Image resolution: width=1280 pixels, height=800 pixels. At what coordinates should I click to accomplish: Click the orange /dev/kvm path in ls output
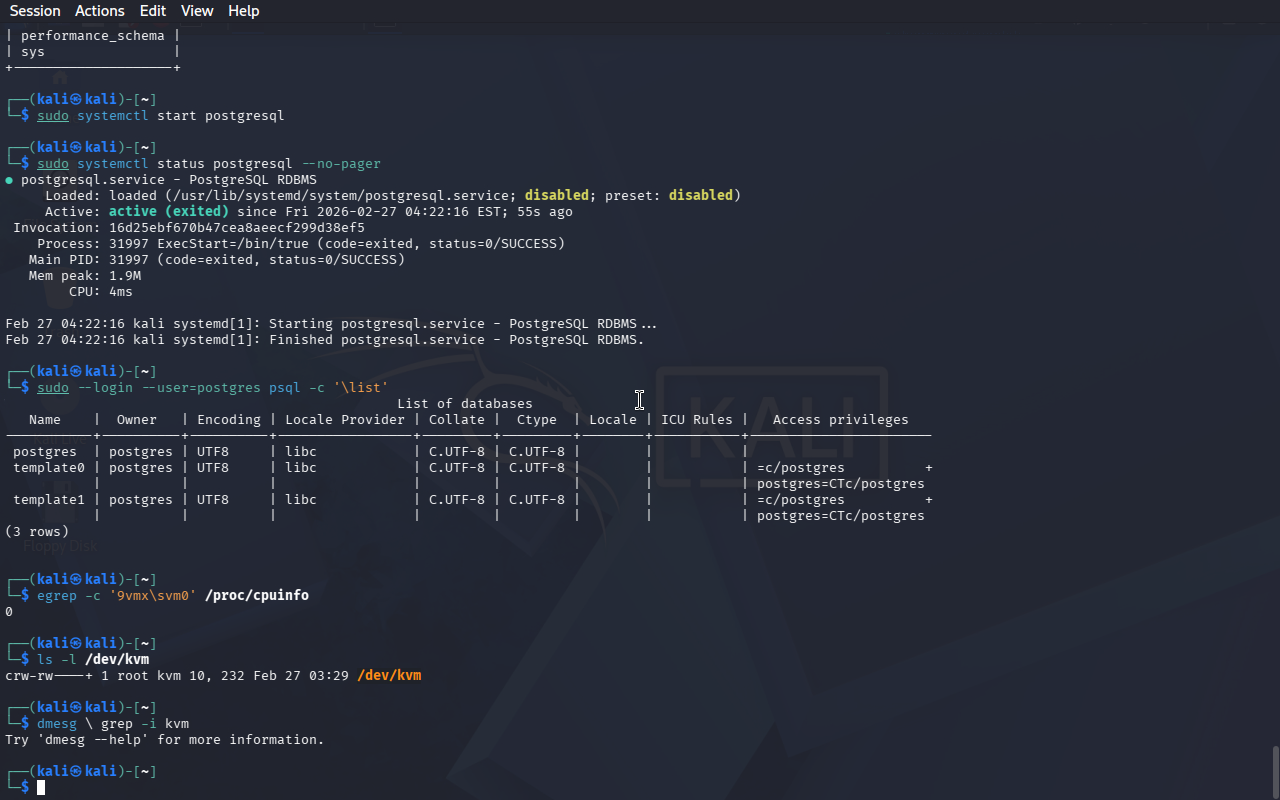click(389, 676)
